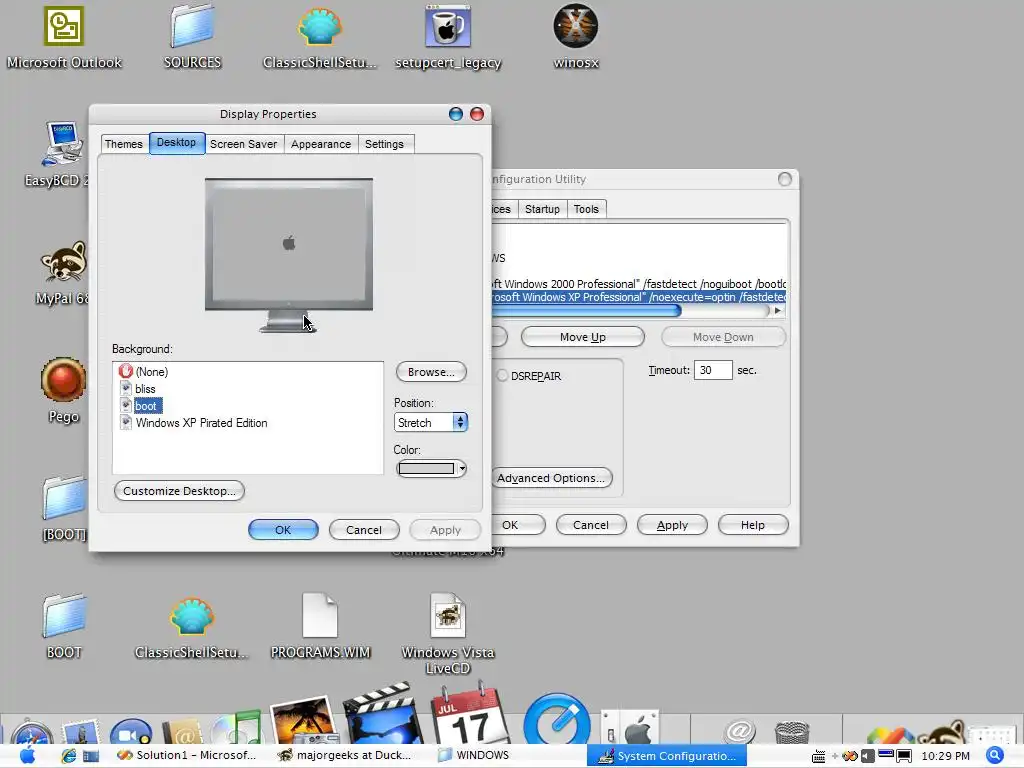Open iPhoto palm tree dock icon
Screen dimensions: 1024x768
[x=302, y=721]
